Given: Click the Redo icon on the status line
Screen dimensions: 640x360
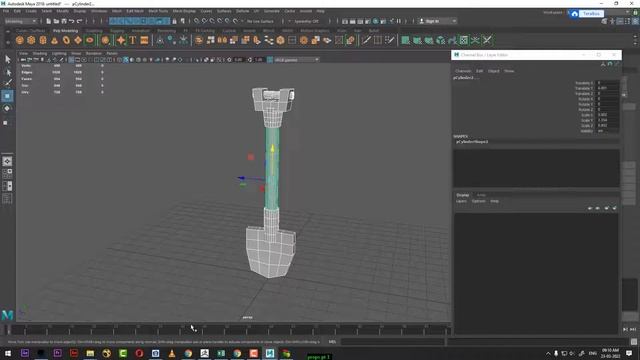Looking at the screenshot, I should (80, 21).
